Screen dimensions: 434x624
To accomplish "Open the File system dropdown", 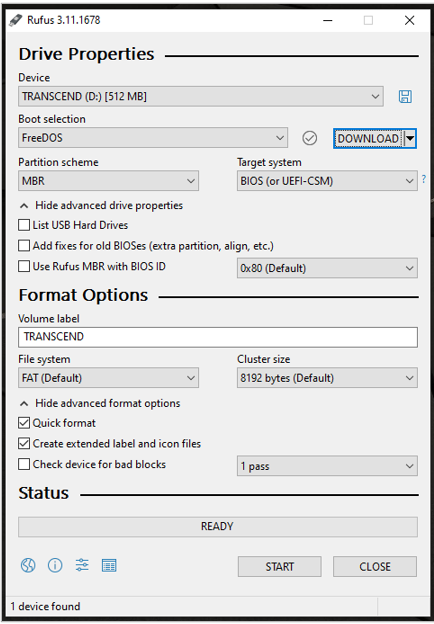I will click(x=108, y=378).
